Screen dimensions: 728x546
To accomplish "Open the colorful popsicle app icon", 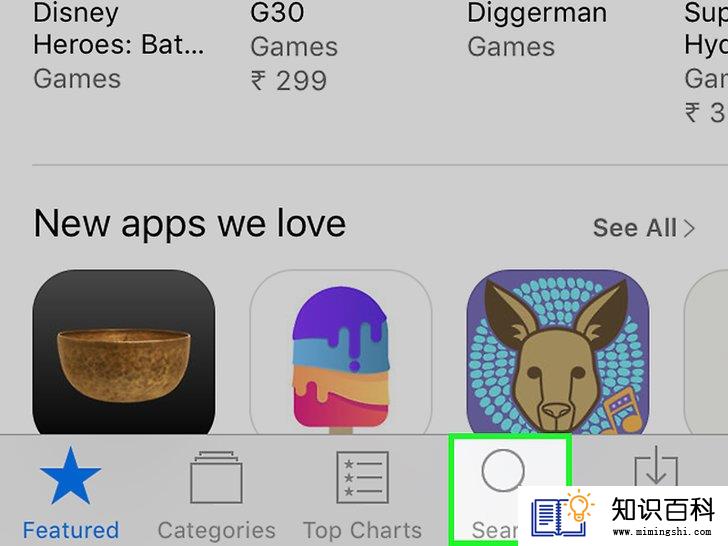I will pos(341,352).
